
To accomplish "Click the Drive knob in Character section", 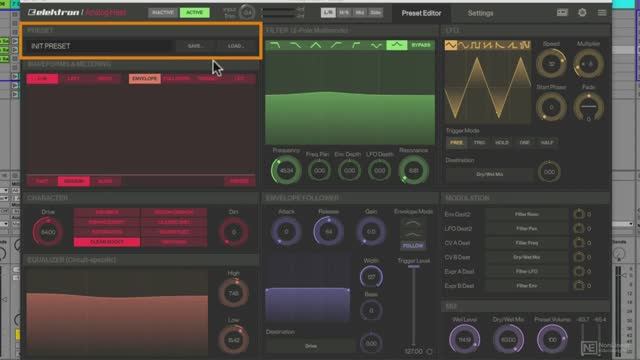I will point(48,232).
